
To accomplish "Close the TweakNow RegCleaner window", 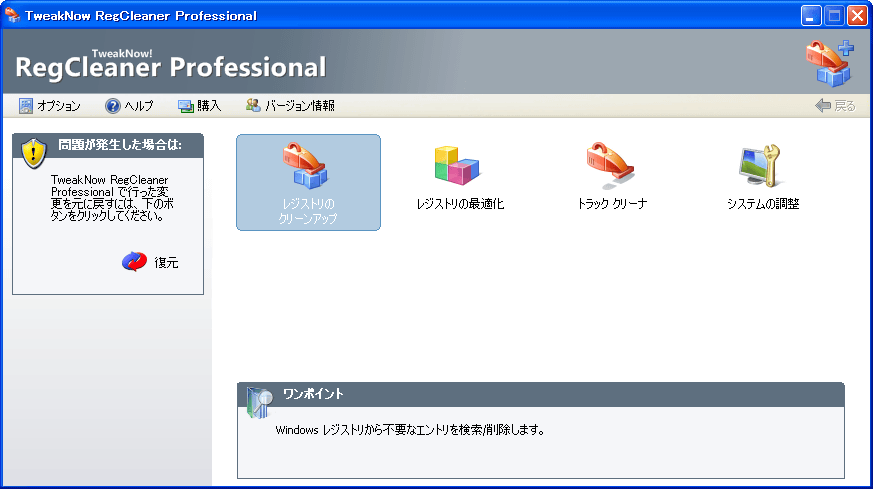I will [857, 16].
